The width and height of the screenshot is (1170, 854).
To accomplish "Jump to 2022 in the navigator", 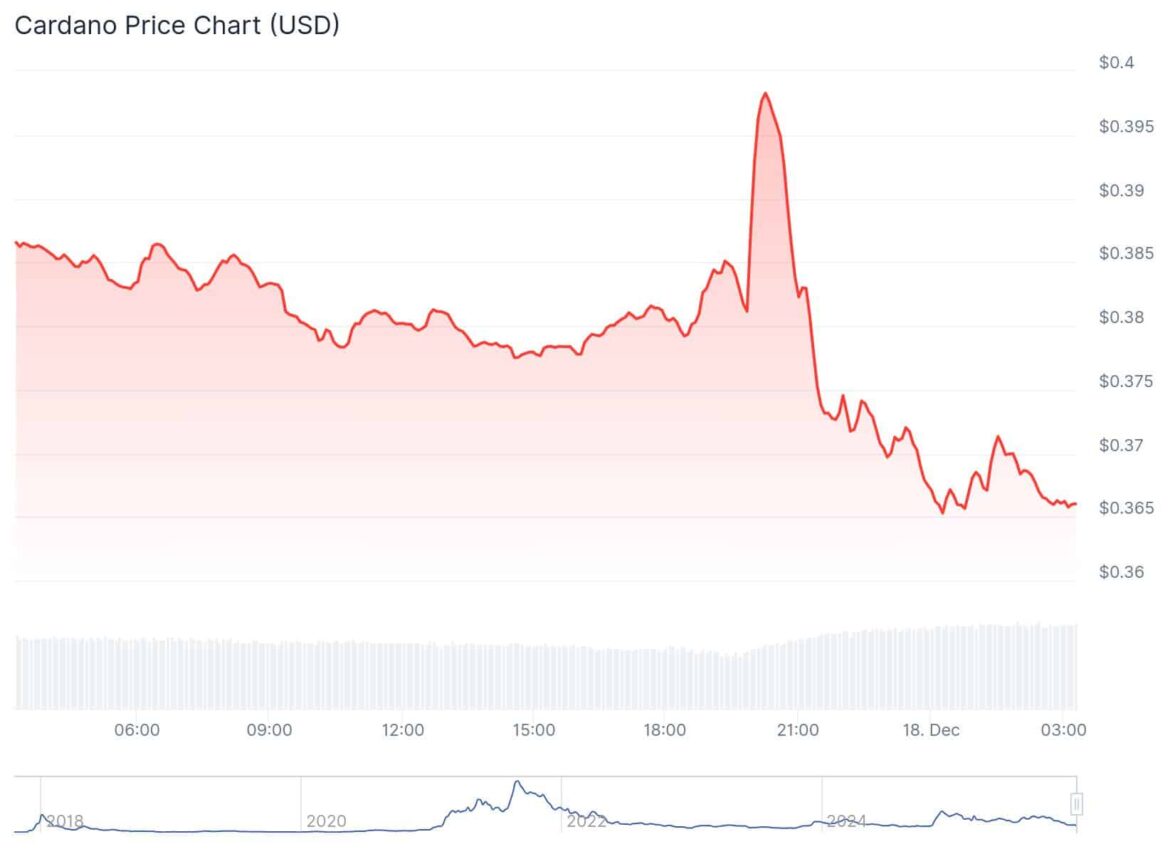I will click(586, 821).
